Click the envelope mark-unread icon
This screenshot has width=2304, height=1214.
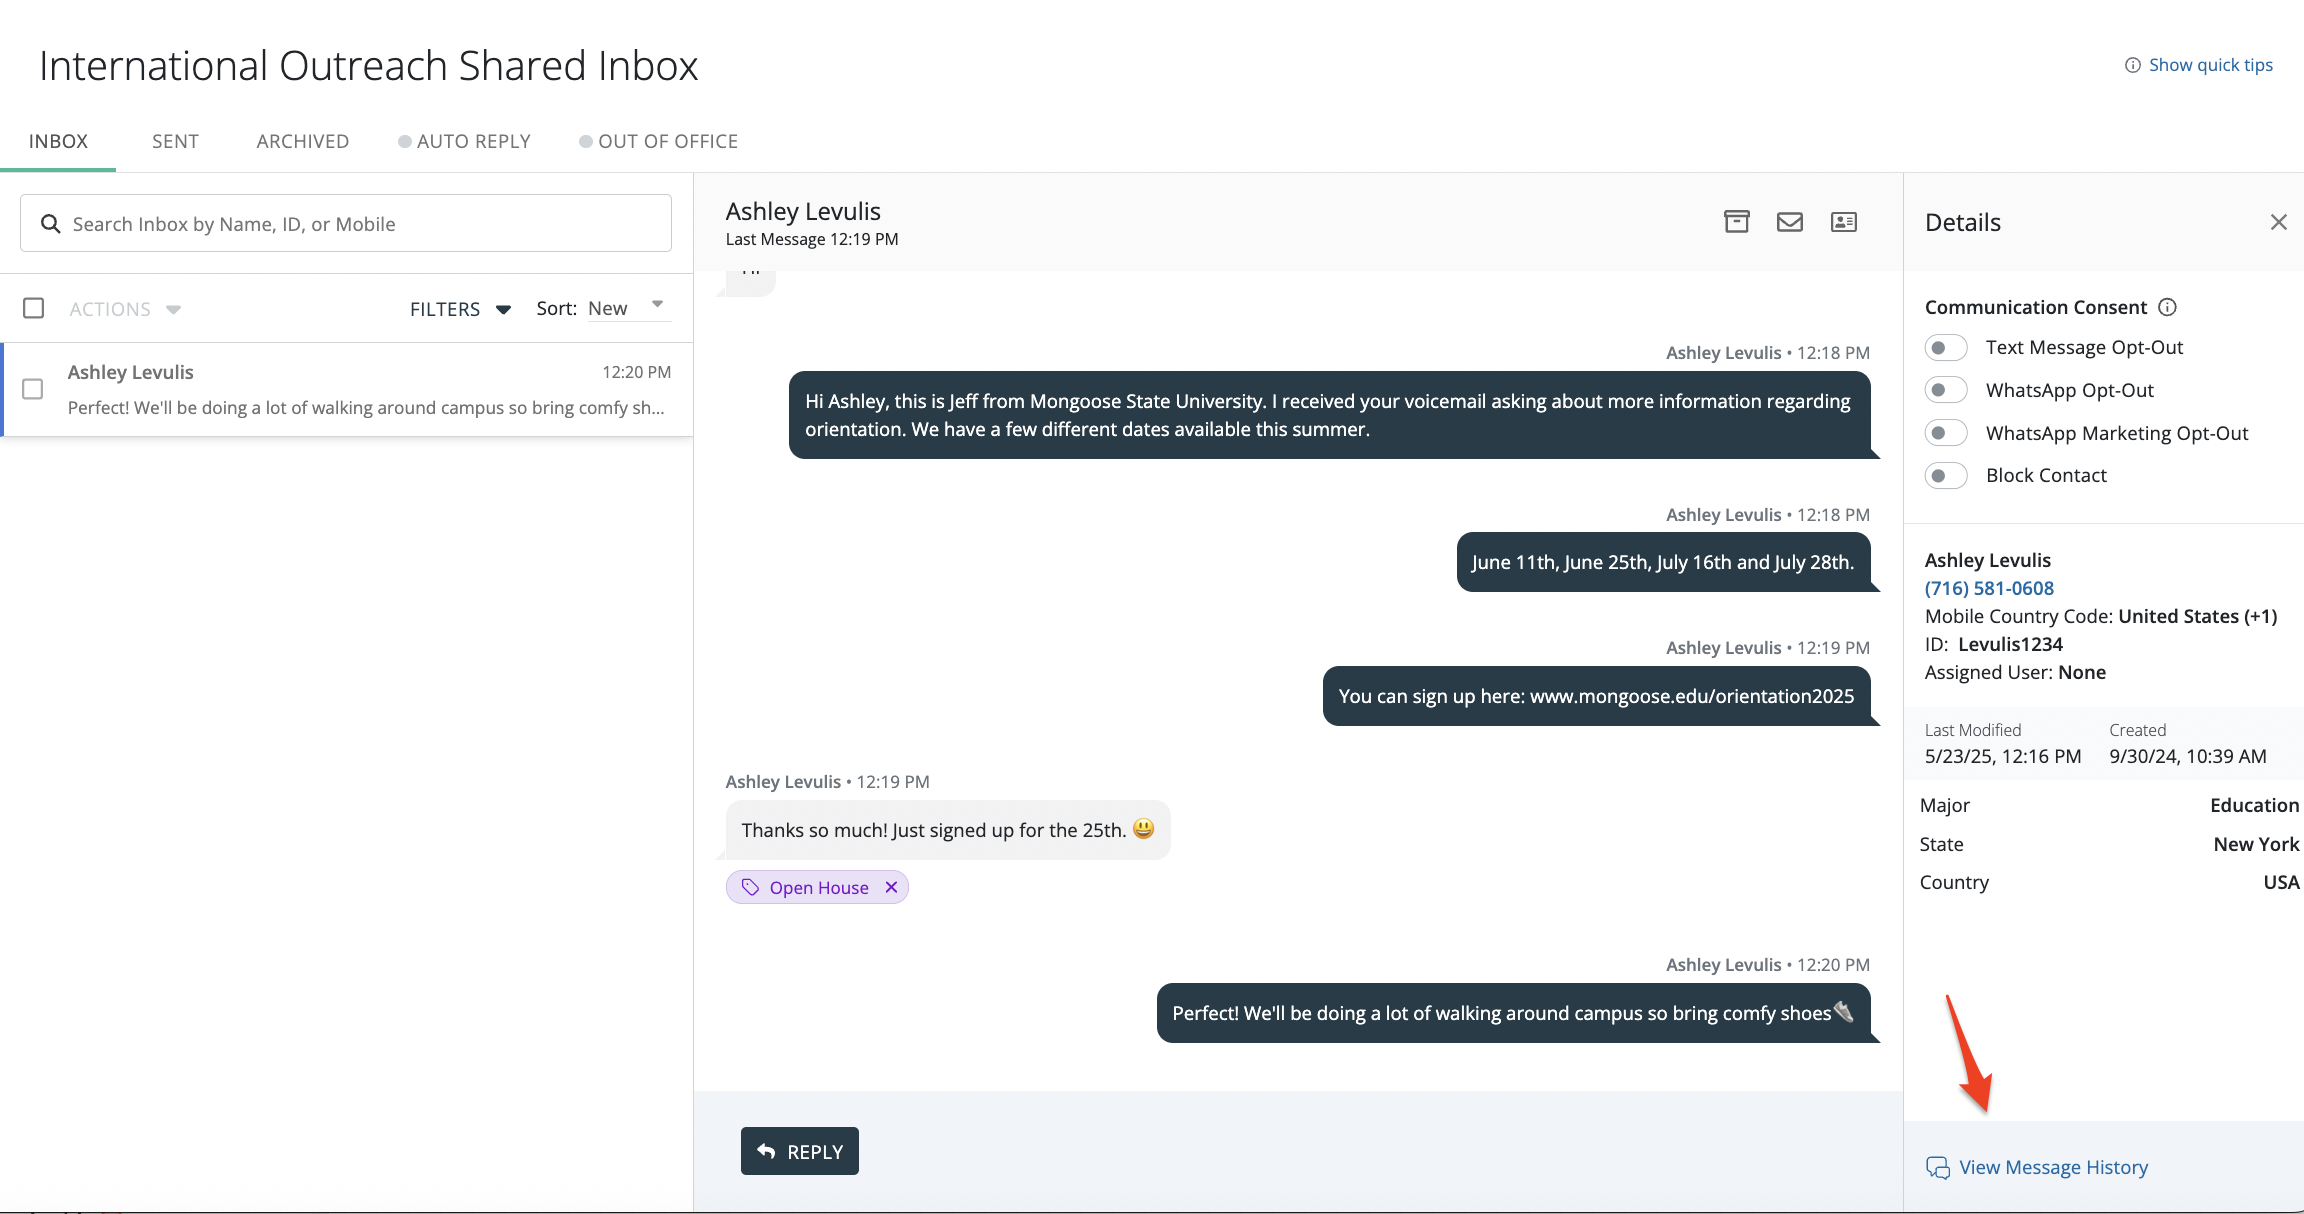[x=1790, y=222]
